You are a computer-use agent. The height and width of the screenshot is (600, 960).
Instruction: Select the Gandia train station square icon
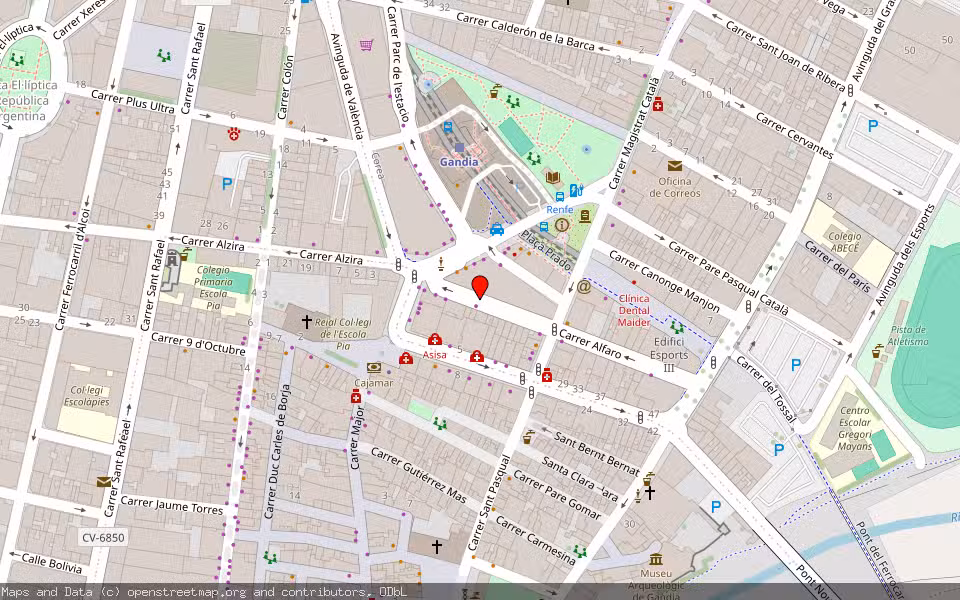point(459,148)
